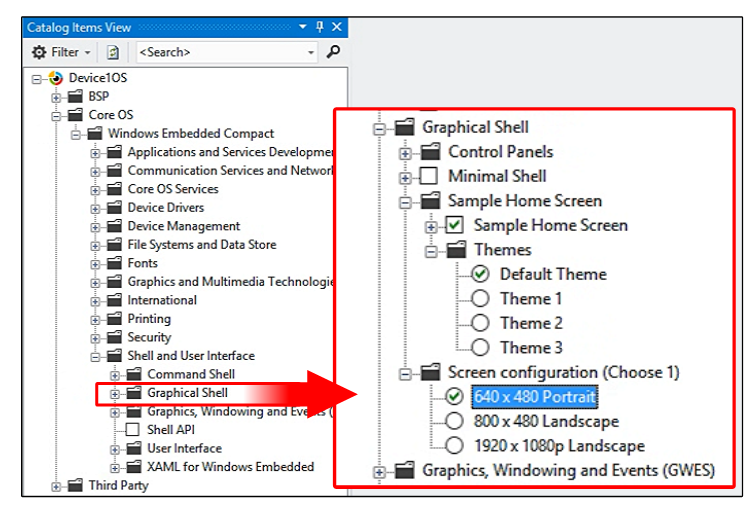745x522 pixels.
Task: Click the Command Shell folder icon
Action: tap(134, 374)
